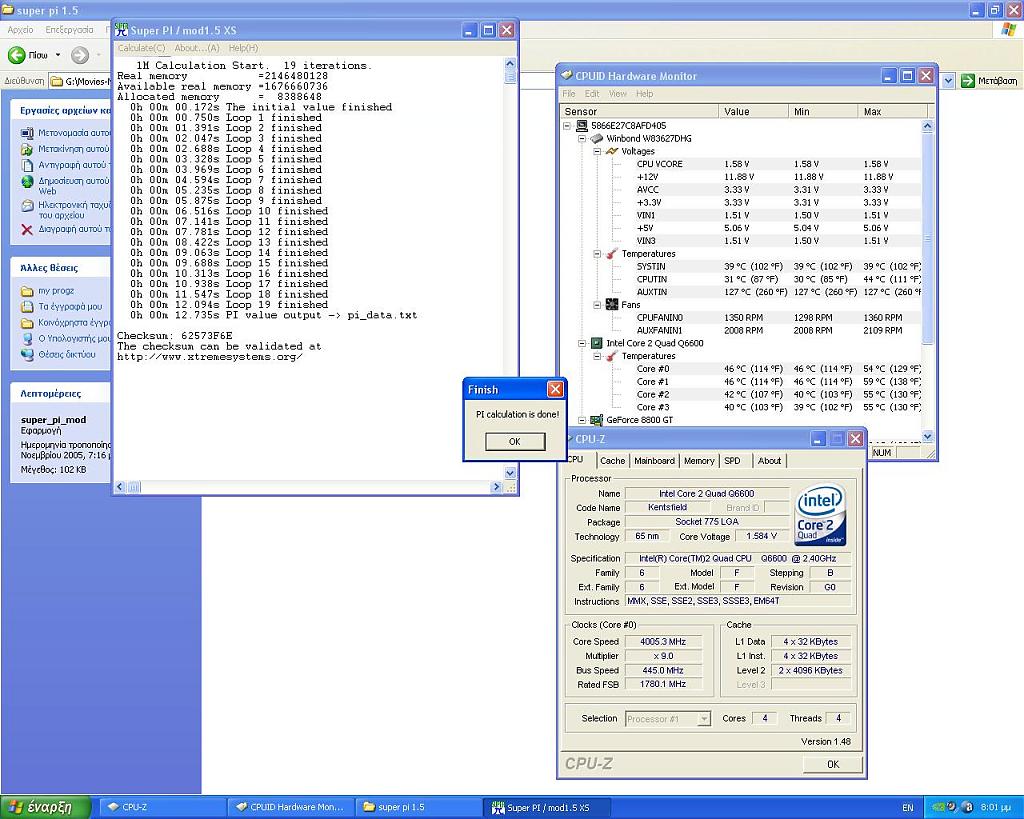
Task: Click the chip icon beside Winbond W83627DHG
Action: click(x=596, y=138)
